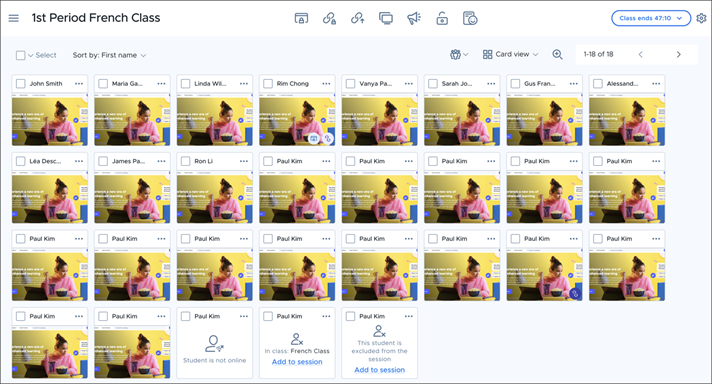Open the groups icon dropdown
Screen dimensions: 712x384
[x=459, y=54]
